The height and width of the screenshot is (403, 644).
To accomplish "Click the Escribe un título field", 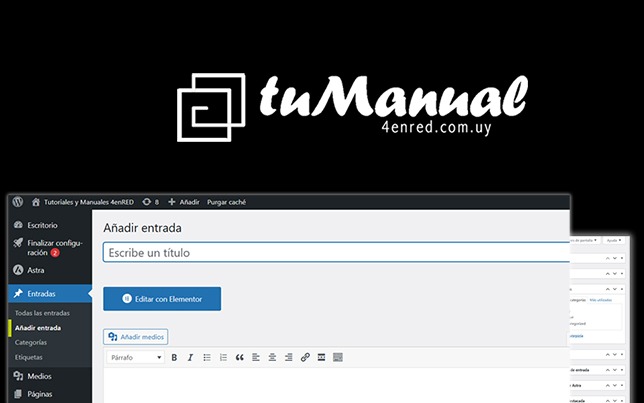I will [336, 253].
